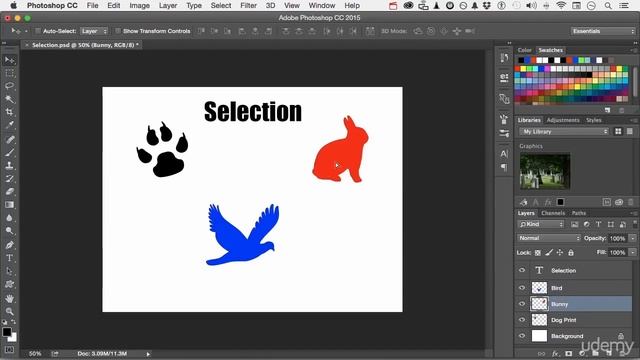Screen dimensions: 640x360
Task: Select the Horizontal Type tool
Action: coord(9,258)
